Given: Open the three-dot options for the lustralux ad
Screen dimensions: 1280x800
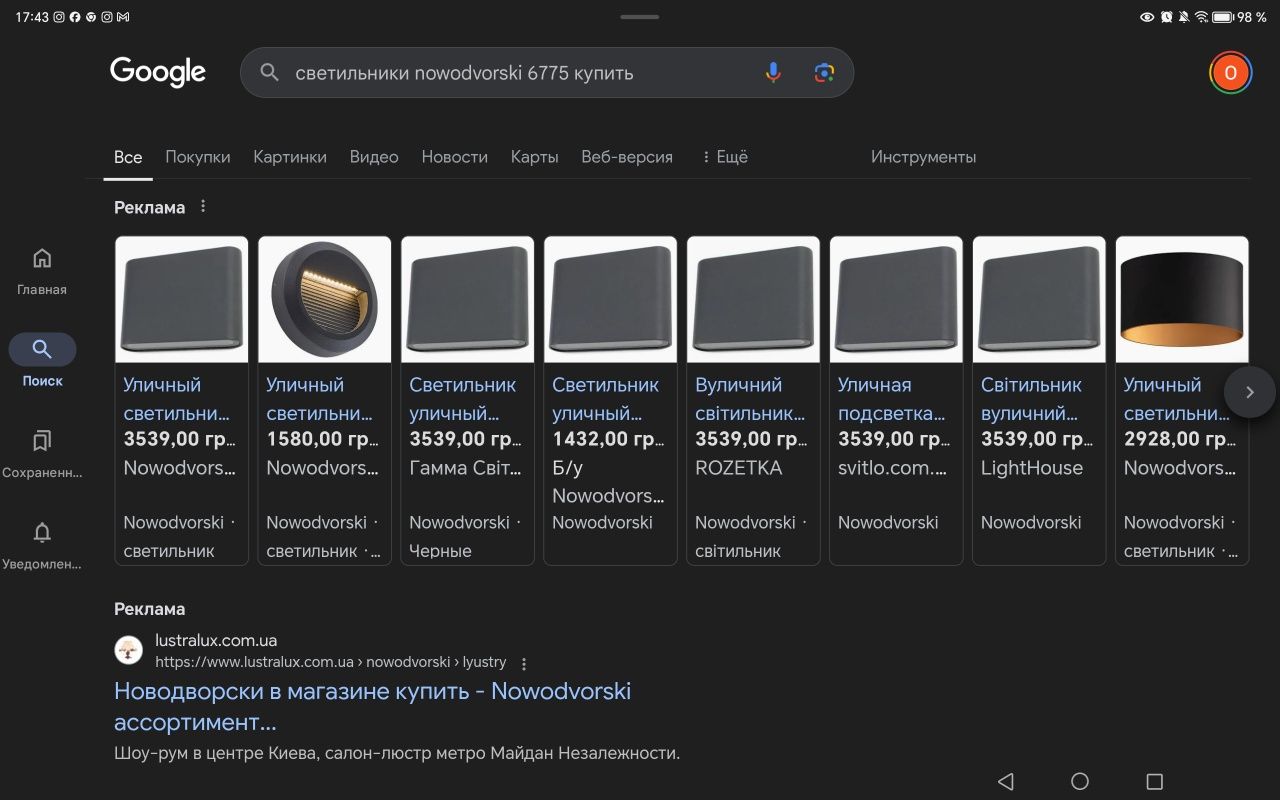Looking at the screenshot, I should [524, 663].
